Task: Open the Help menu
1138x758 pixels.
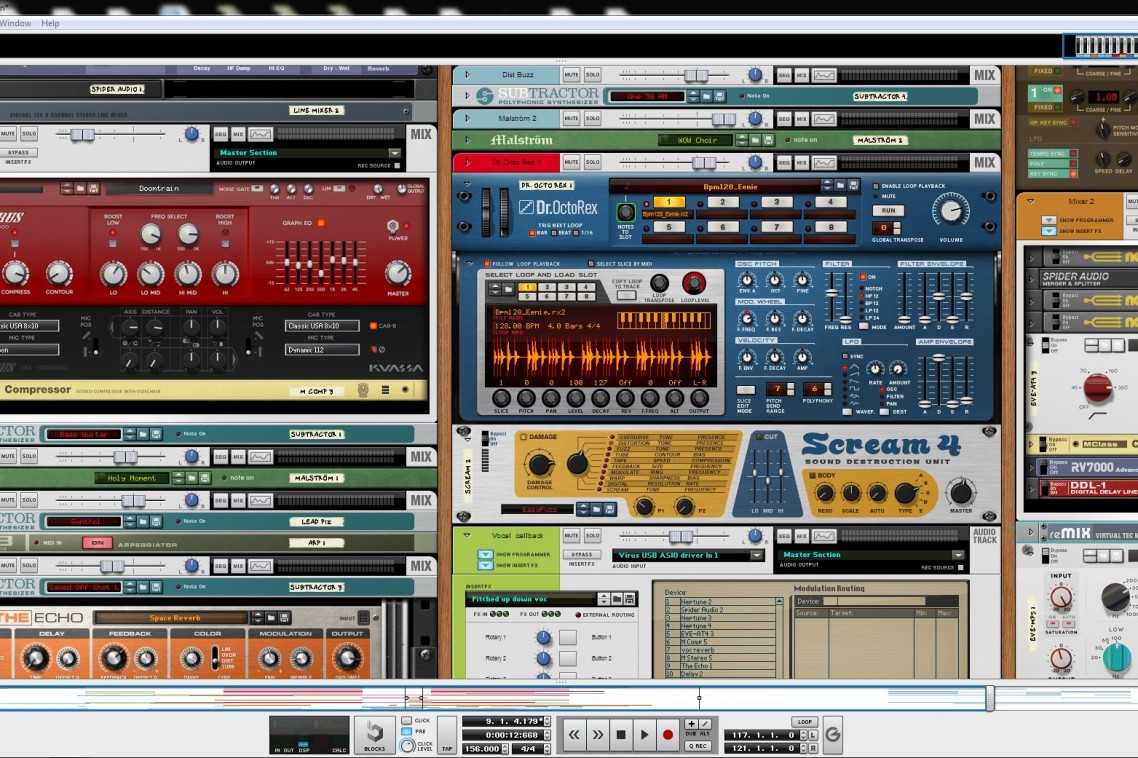Action: [x=50, y=23]
